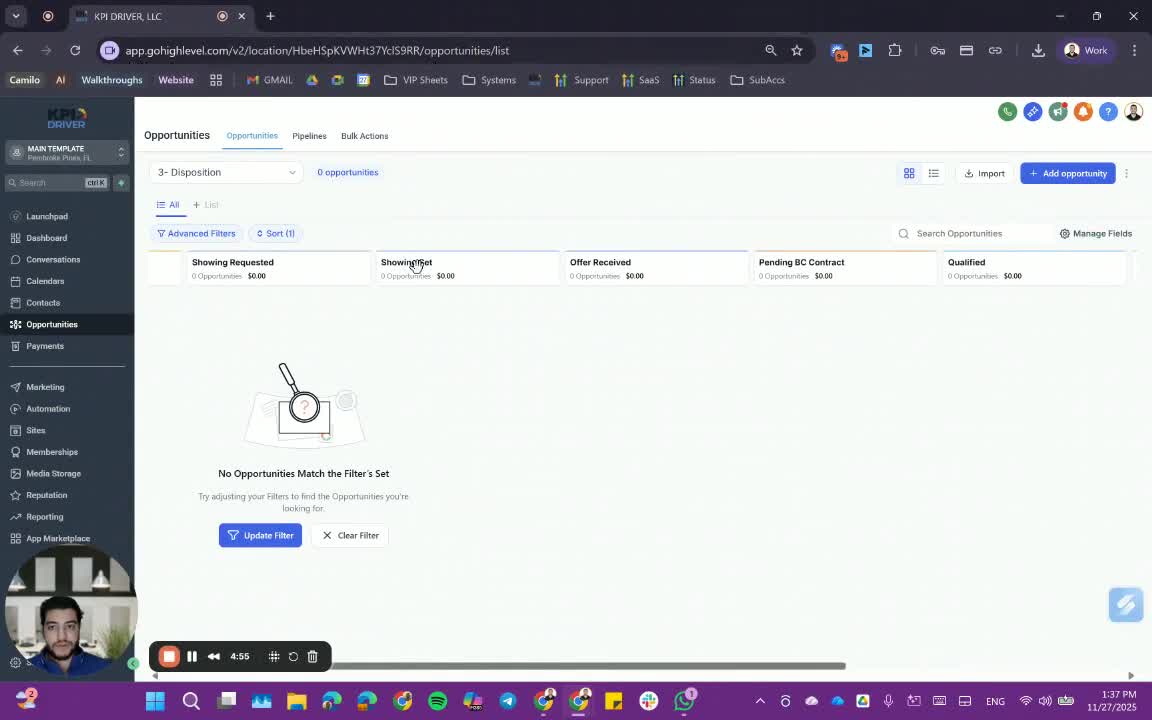Open Calendars in the sidebar
1152x720 pixels.
[x=45, y=281]
